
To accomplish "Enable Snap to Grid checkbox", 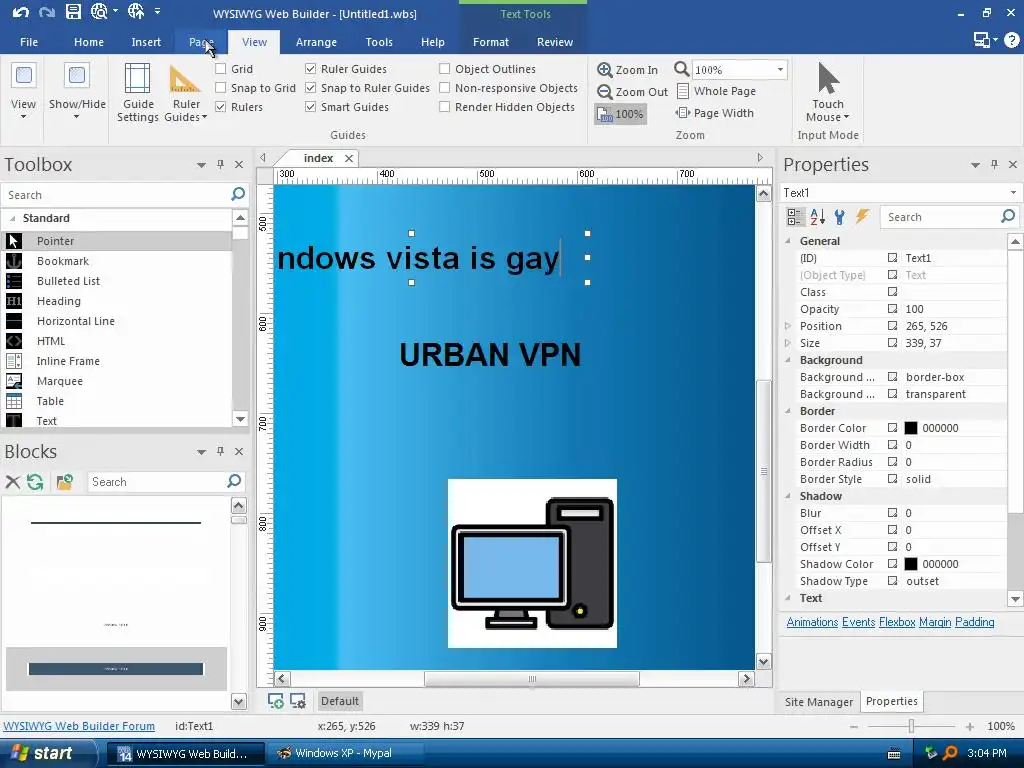I will (x=221, y=88).
